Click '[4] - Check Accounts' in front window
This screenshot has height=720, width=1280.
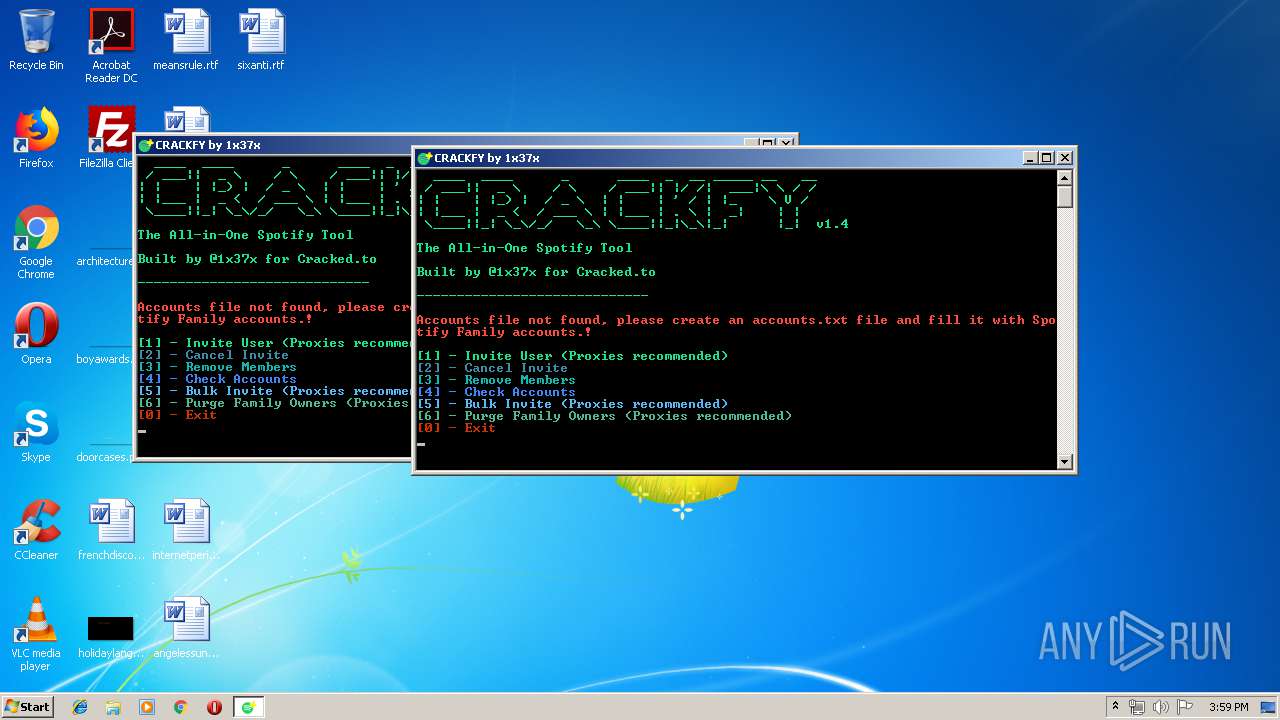tap(496, 392)
